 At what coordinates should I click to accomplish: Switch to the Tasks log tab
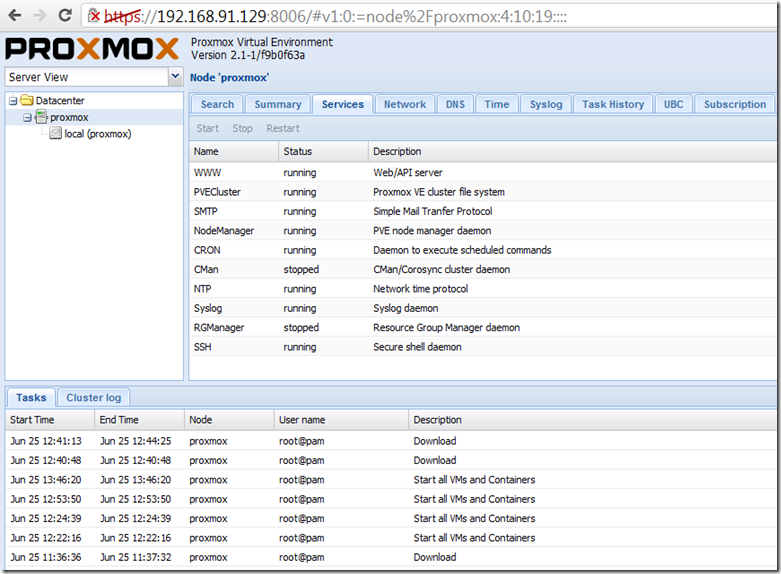click(31, 398)
